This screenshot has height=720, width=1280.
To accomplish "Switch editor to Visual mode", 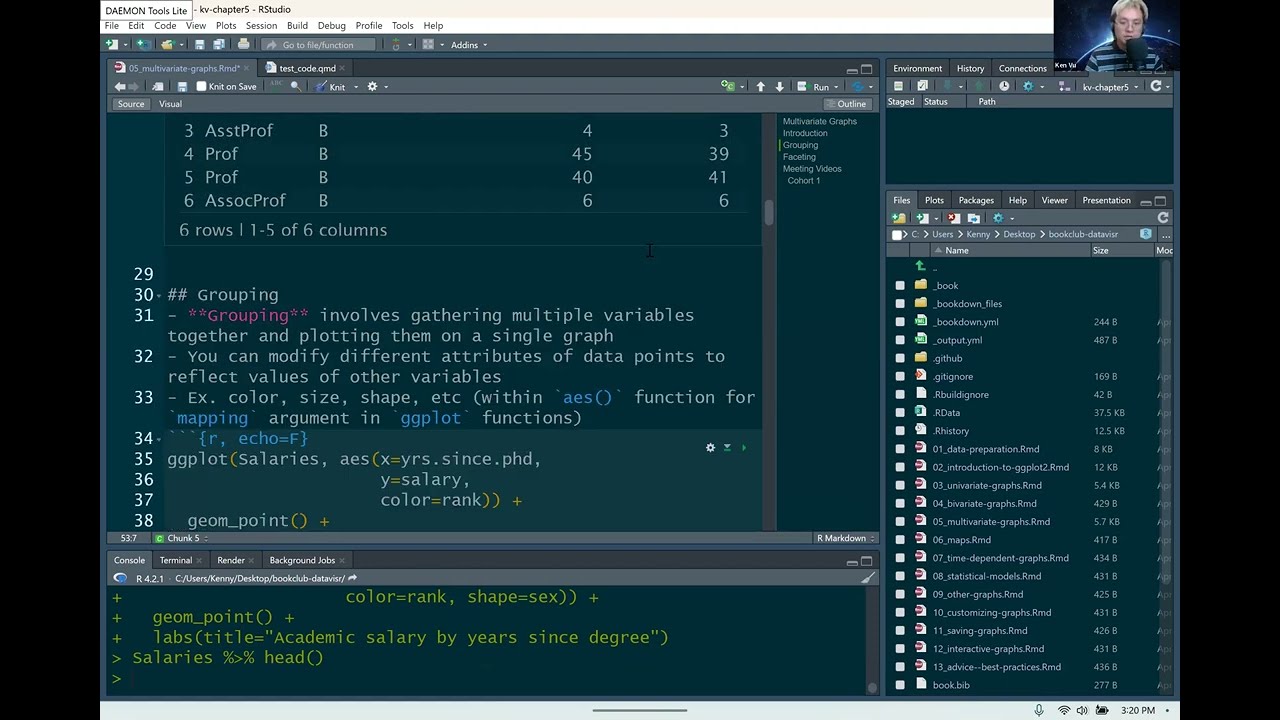I will (170, 104).
